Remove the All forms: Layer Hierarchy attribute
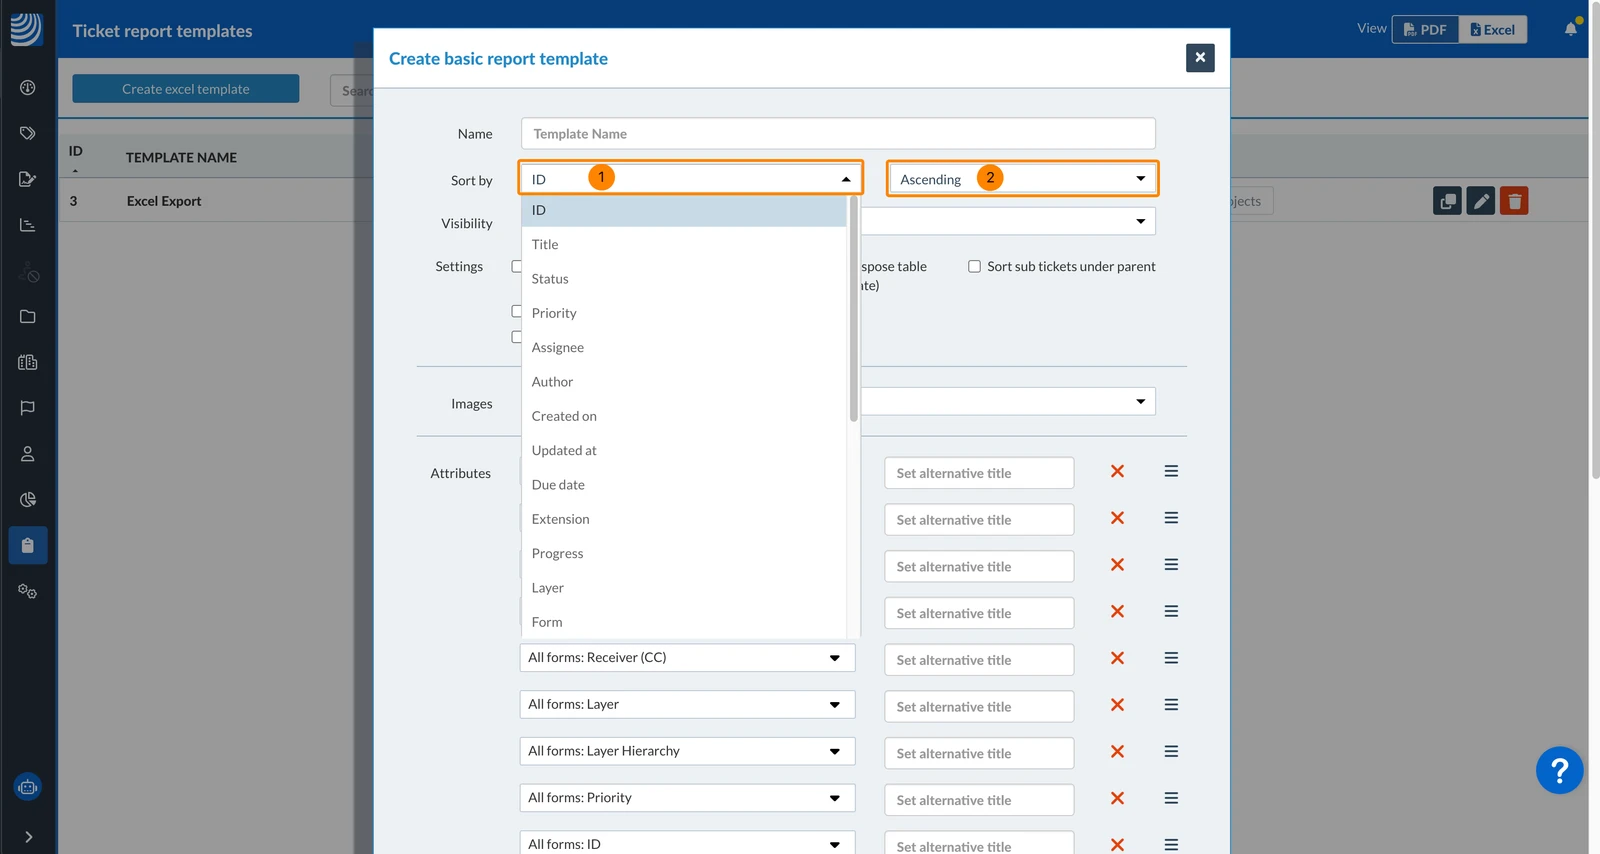1600x854 pixels. point(1118,752)
